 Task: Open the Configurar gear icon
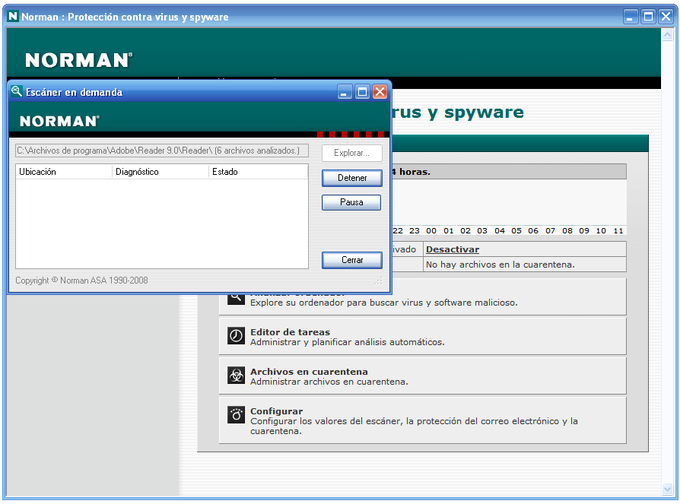[x=236, y=415]
